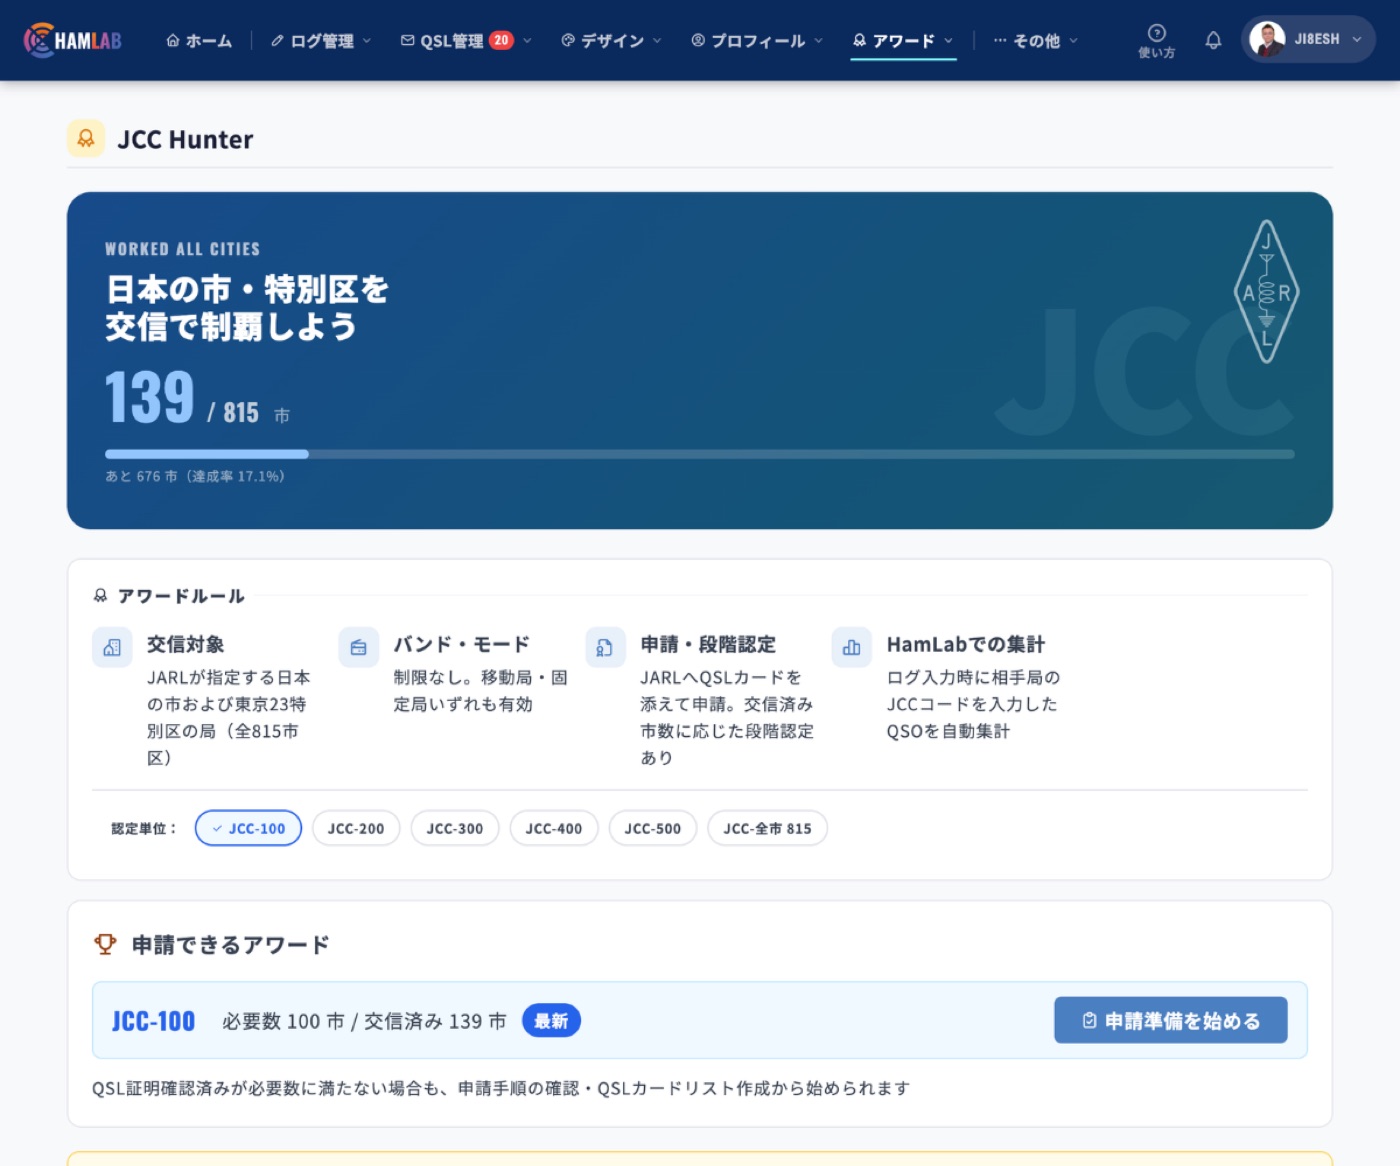Open the 使い方 help icon
Screen dimensions: 1400x1166
pyautogui.click(x=1157, y=40)
